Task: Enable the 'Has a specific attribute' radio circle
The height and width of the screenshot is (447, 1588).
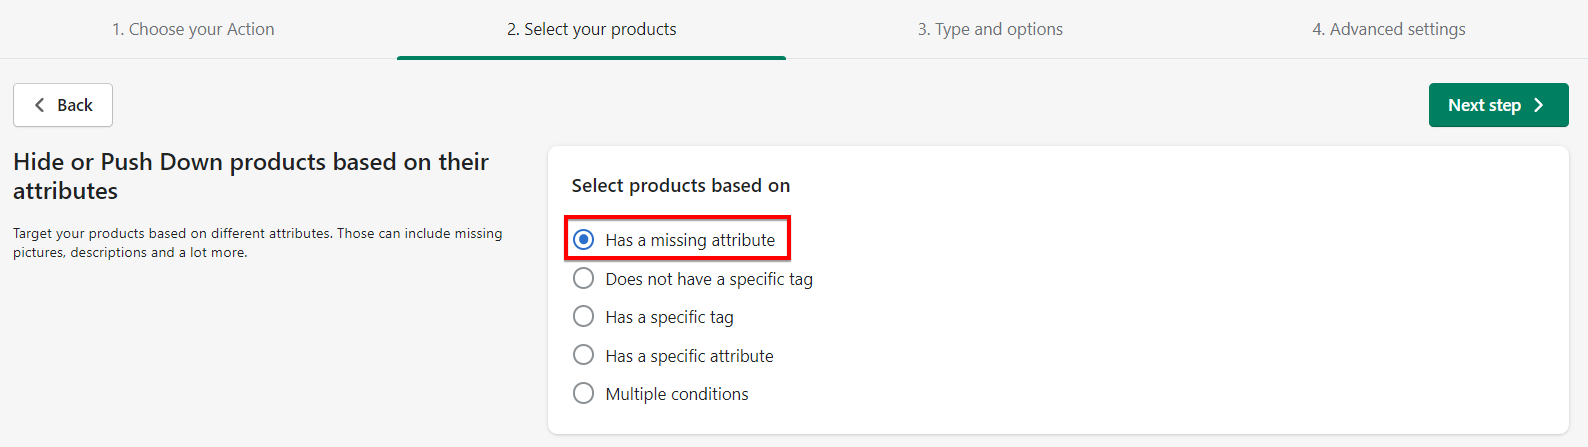Action: tap(584, 355)
